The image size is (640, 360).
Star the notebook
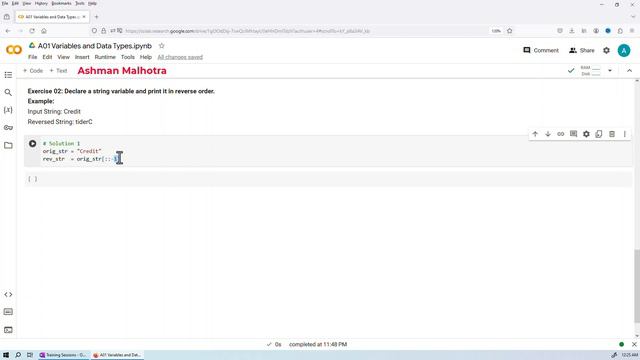162,46
